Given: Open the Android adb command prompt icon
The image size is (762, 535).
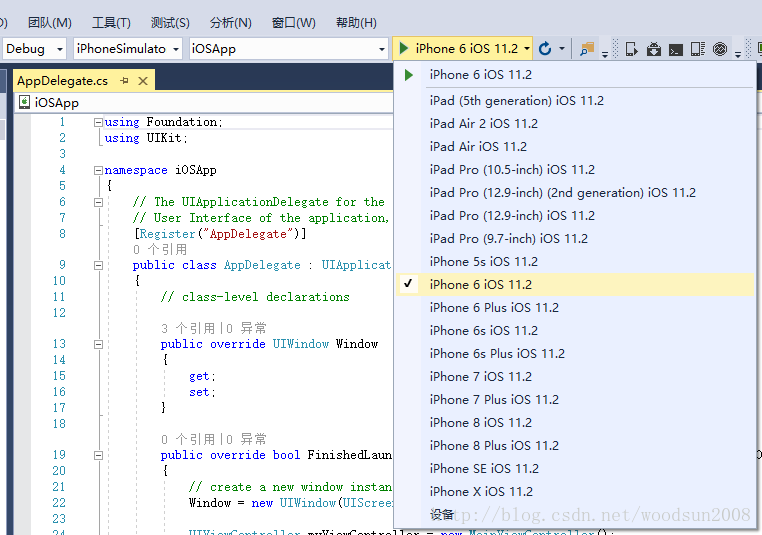Looking at the screenshot, I should [x=676, y=50].
